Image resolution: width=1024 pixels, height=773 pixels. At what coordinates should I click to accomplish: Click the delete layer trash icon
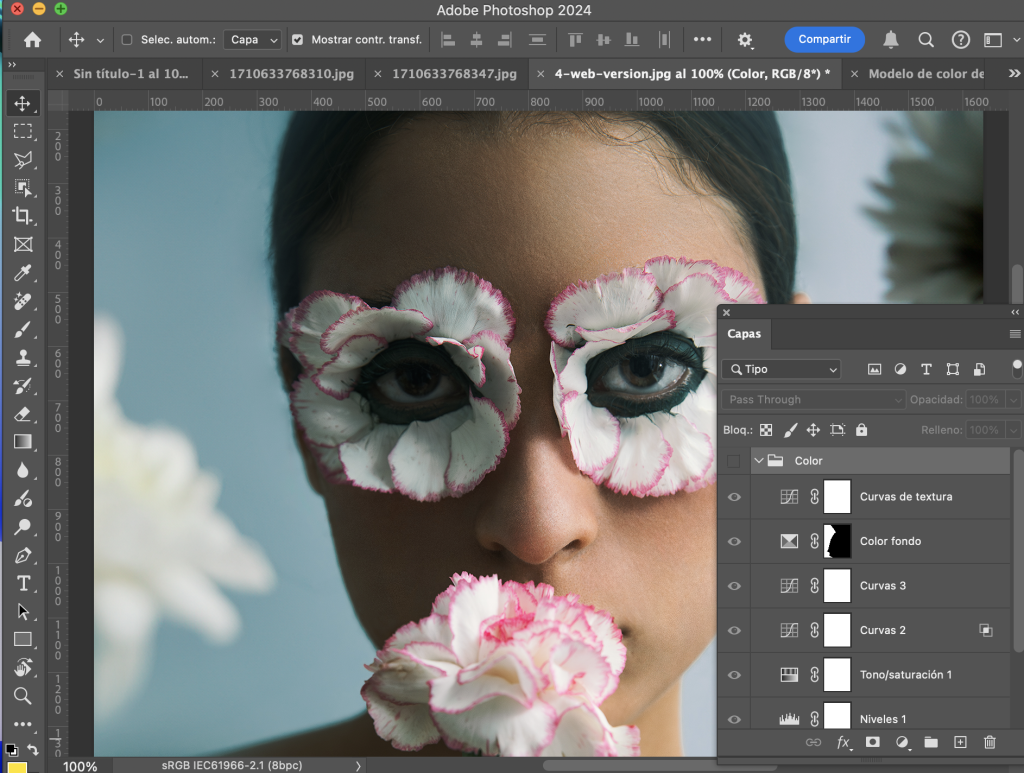pyautogui.click(x=990, y=742)
